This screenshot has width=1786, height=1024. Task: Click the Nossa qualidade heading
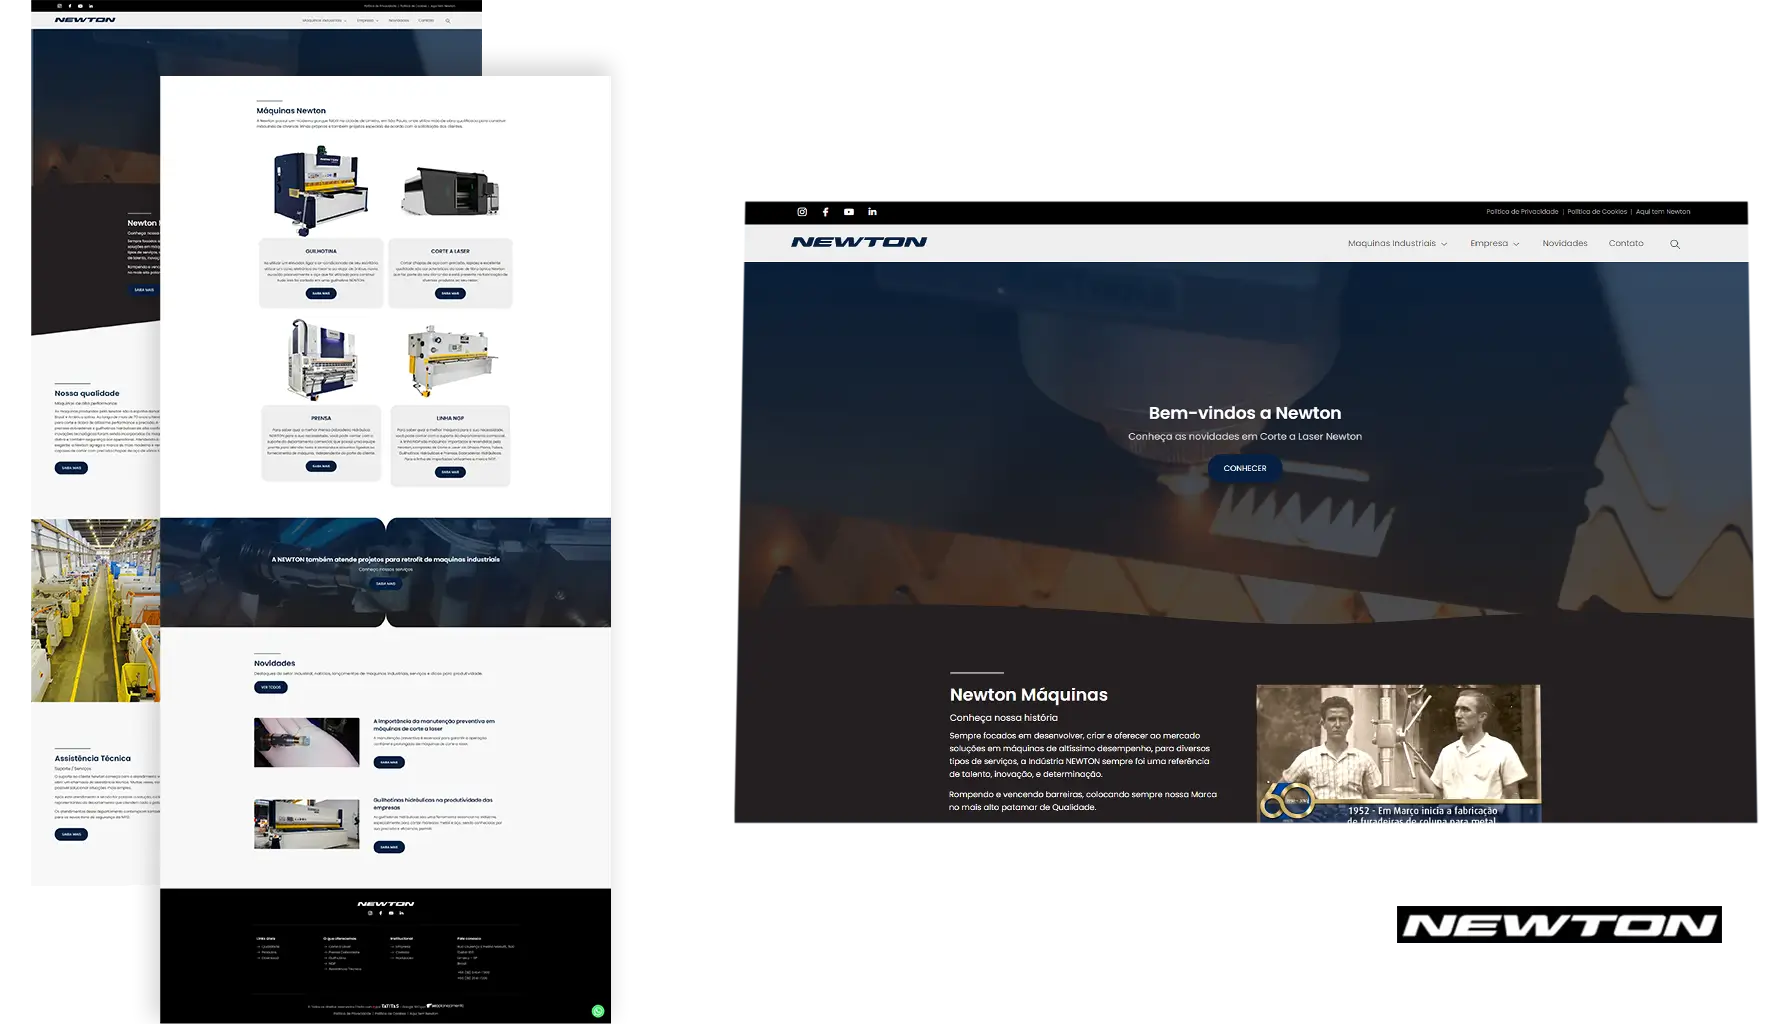(x=87, y=394)
